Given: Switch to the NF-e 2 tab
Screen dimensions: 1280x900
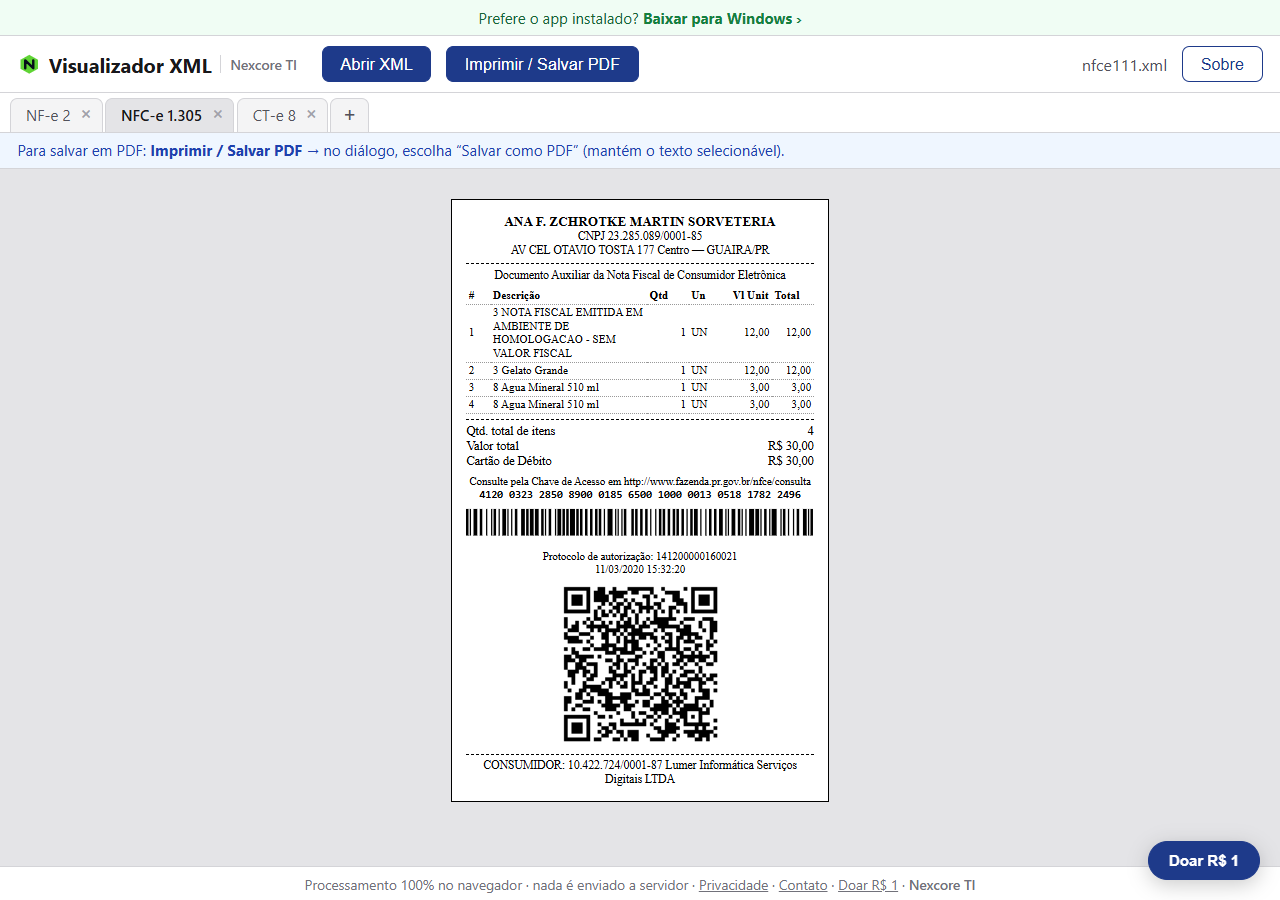Looking at the screenshot, I should coord(48,115).
